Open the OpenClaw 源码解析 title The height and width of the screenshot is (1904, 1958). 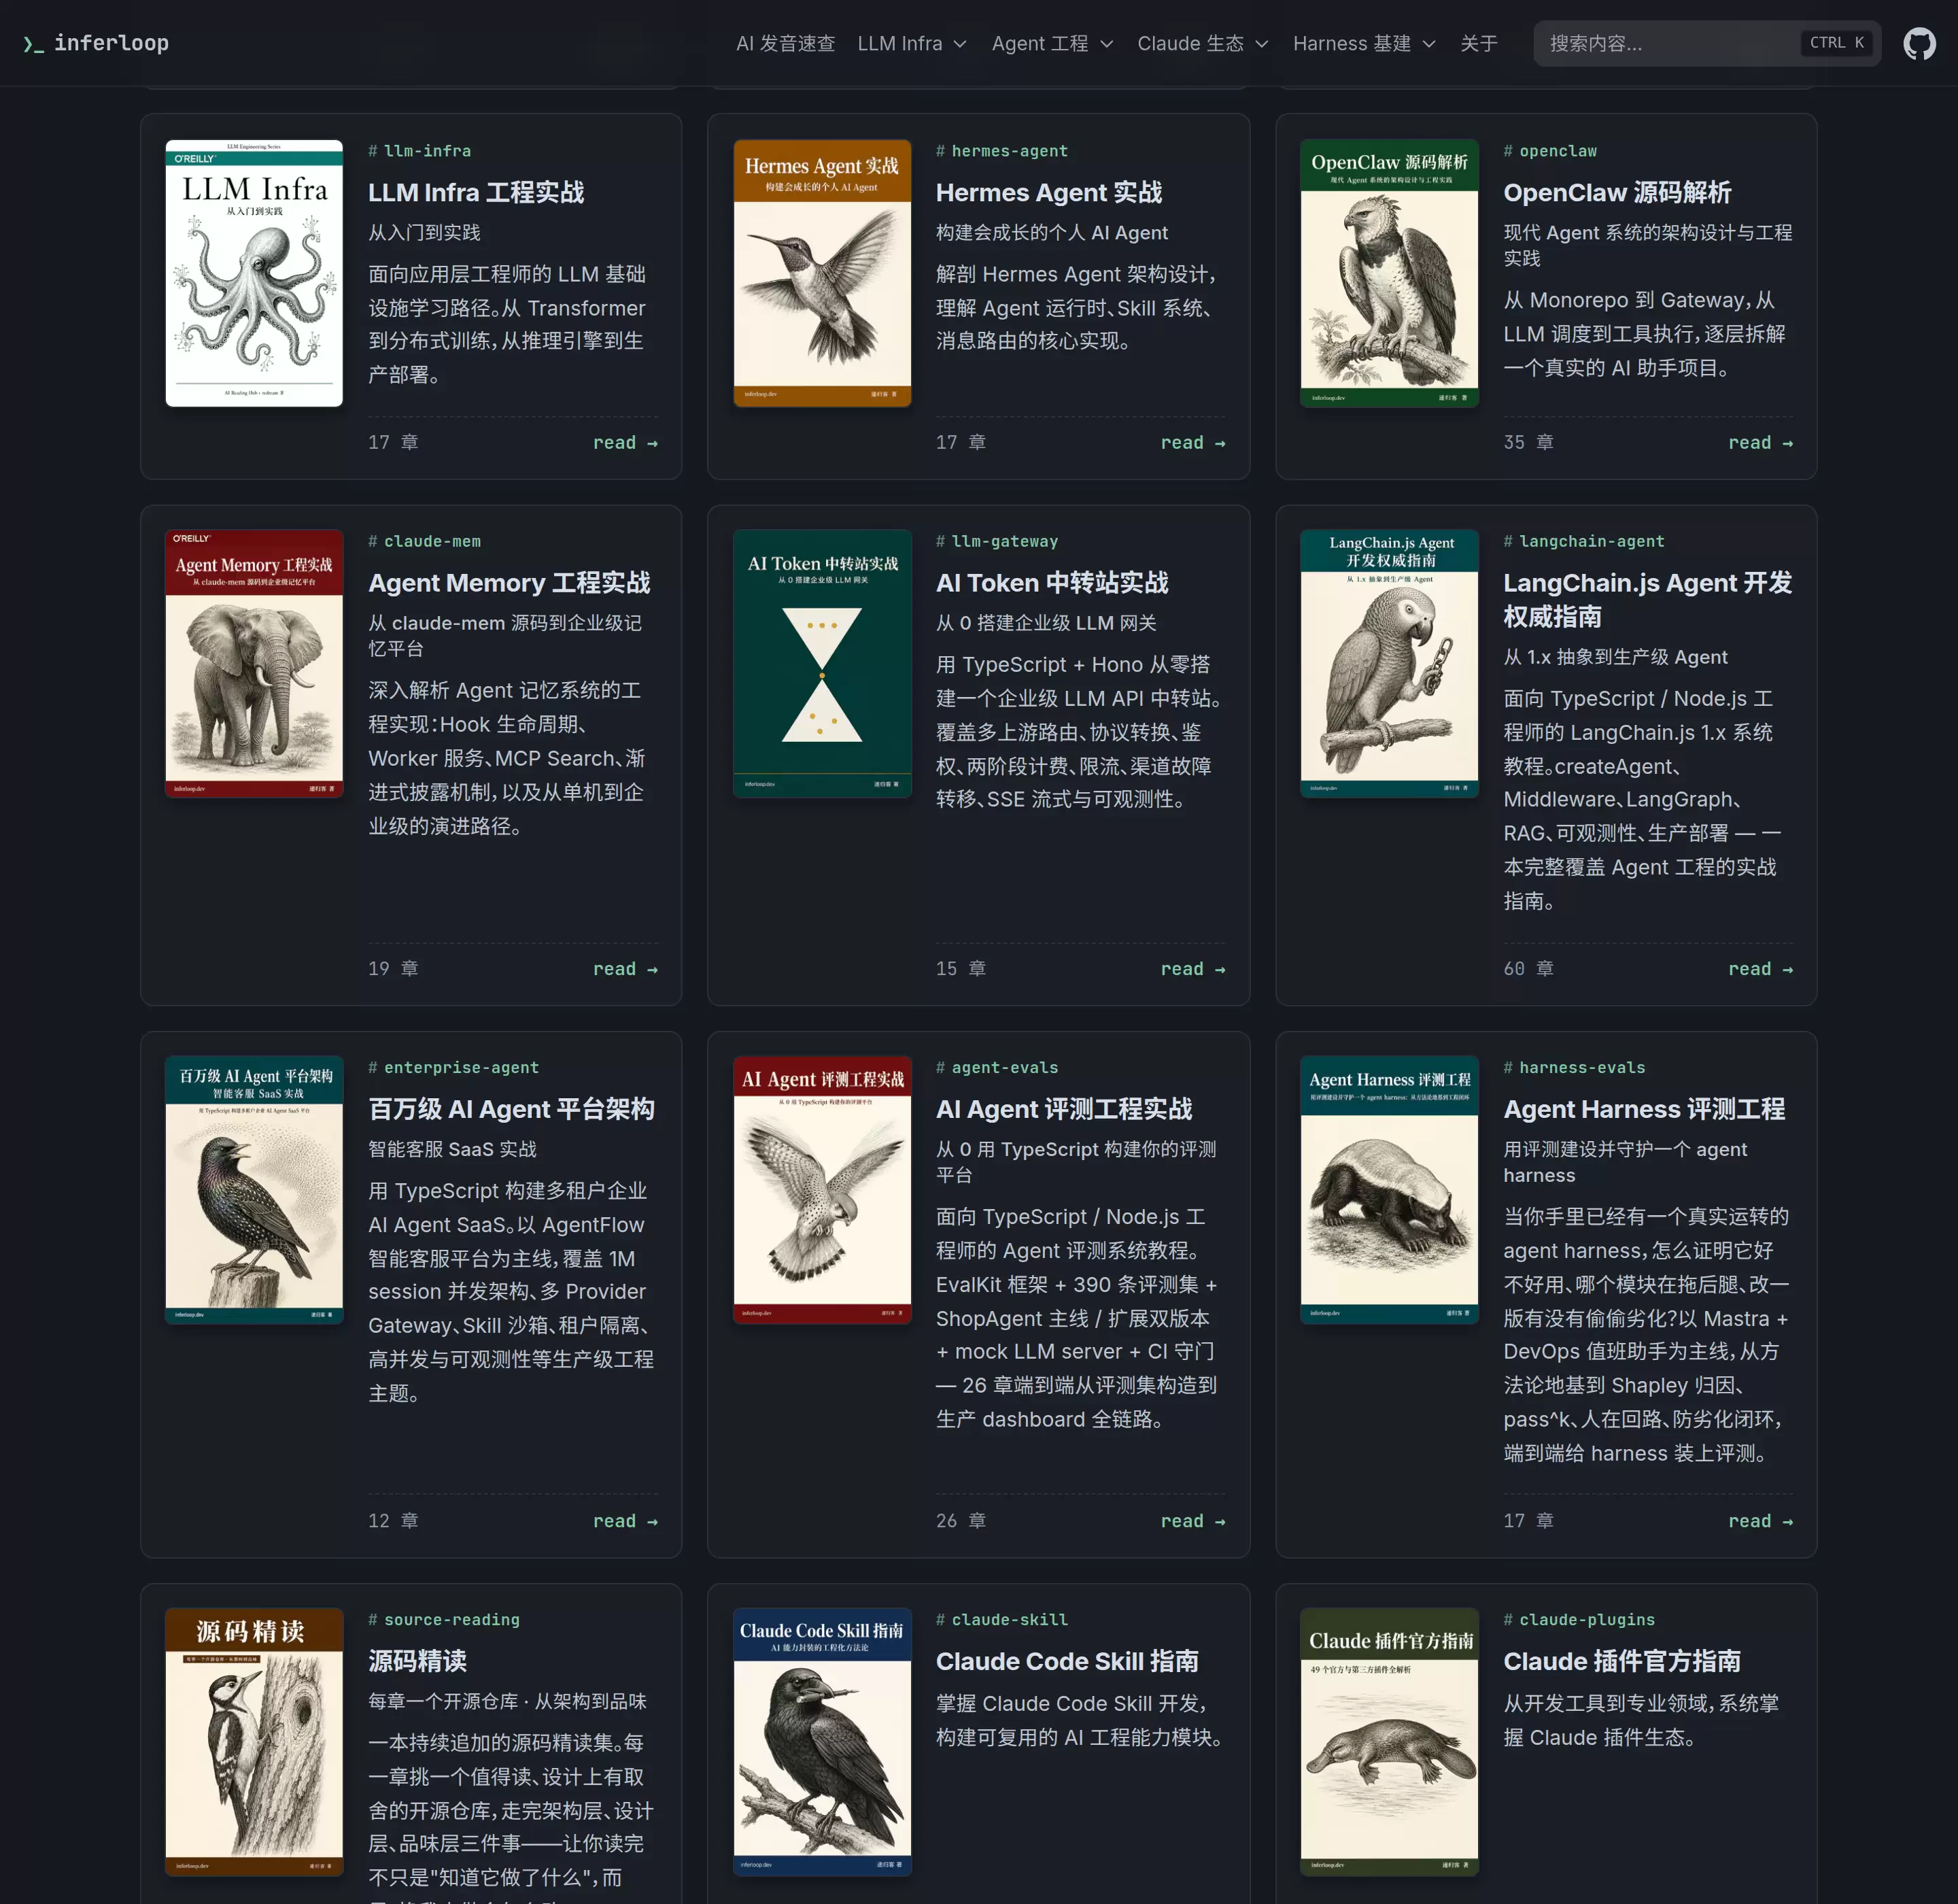point(1617,192)
